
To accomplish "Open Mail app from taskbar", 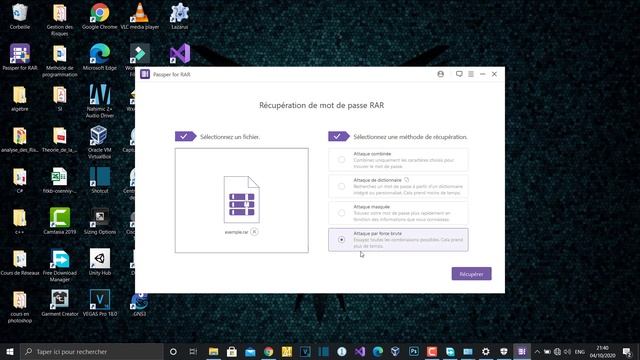I will 250,351.
